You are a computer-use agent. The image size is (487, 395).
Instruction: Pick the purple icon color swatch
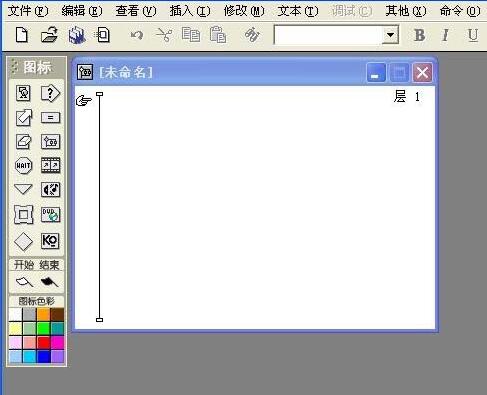57,356
